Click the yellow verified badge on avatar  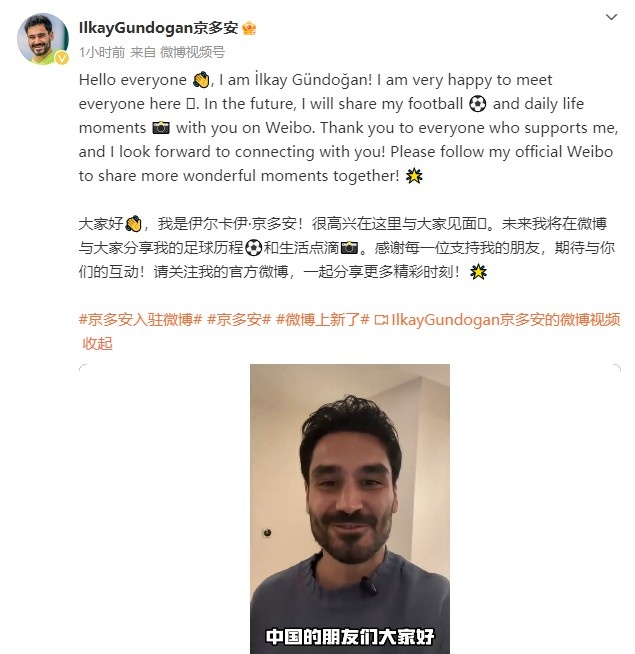(x=62, y=58)
